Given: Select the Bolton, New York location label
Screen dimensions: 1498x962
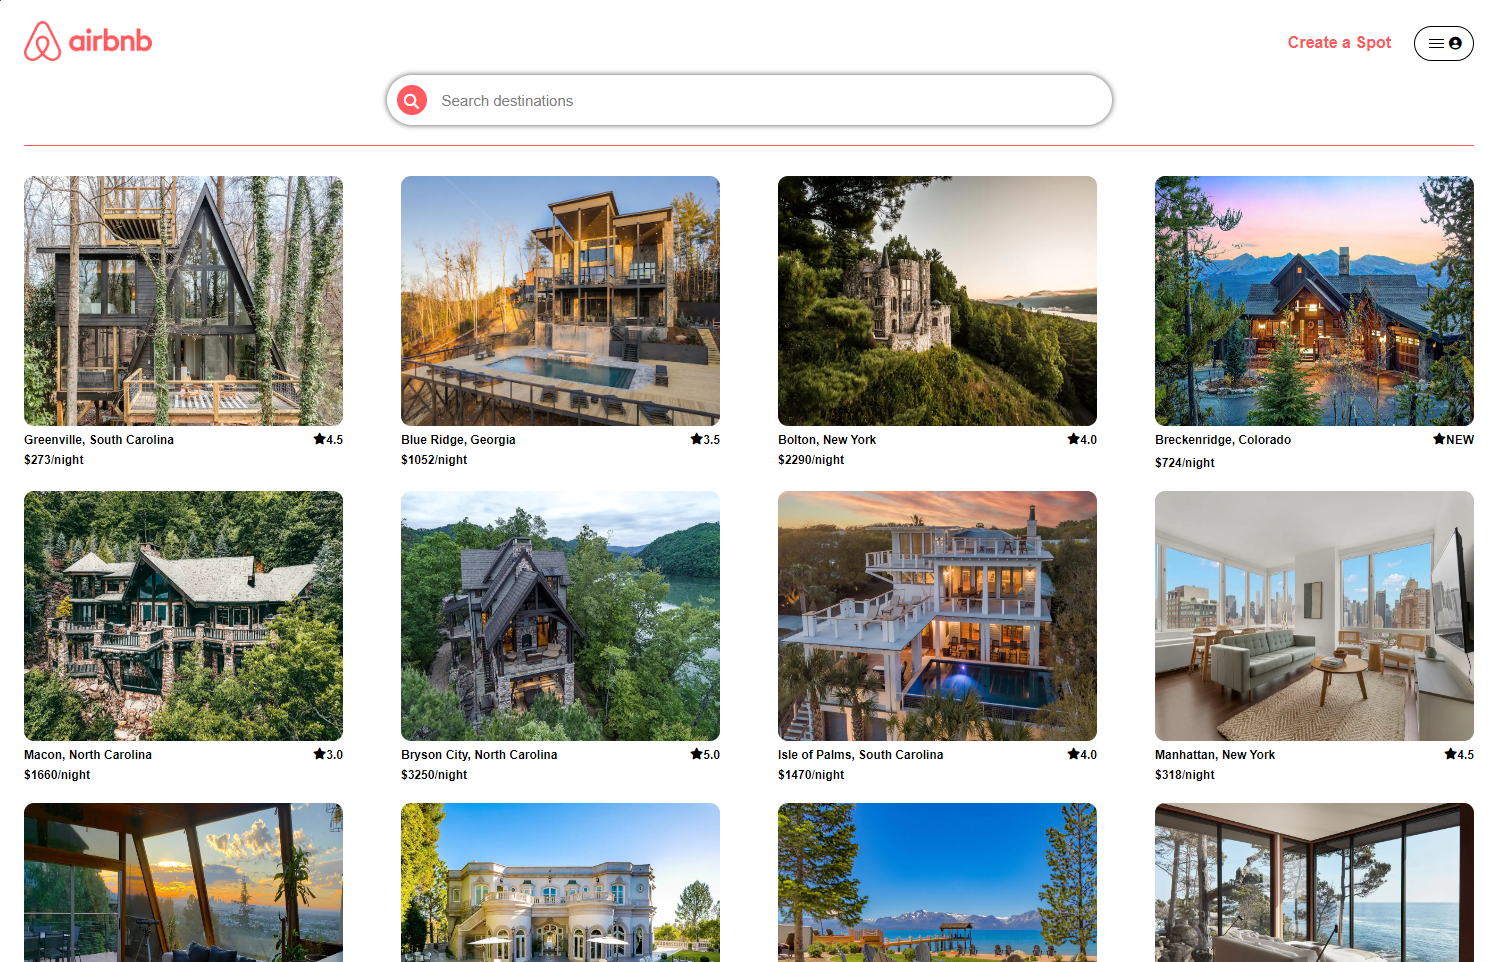Looking at the screenshot, I should pos(826,439).
